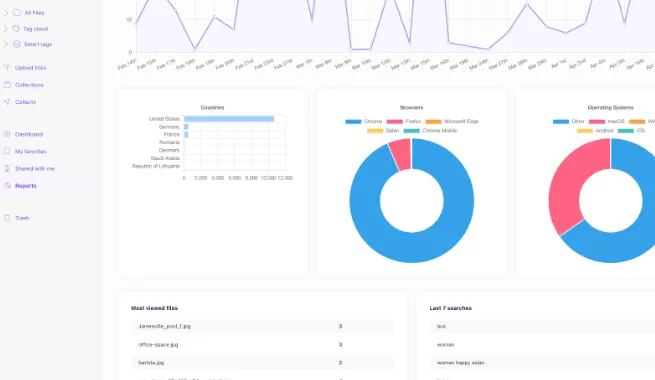This screenshot has height=380, width=655.
Task: Click the Upload links icon
Action: 7,67
